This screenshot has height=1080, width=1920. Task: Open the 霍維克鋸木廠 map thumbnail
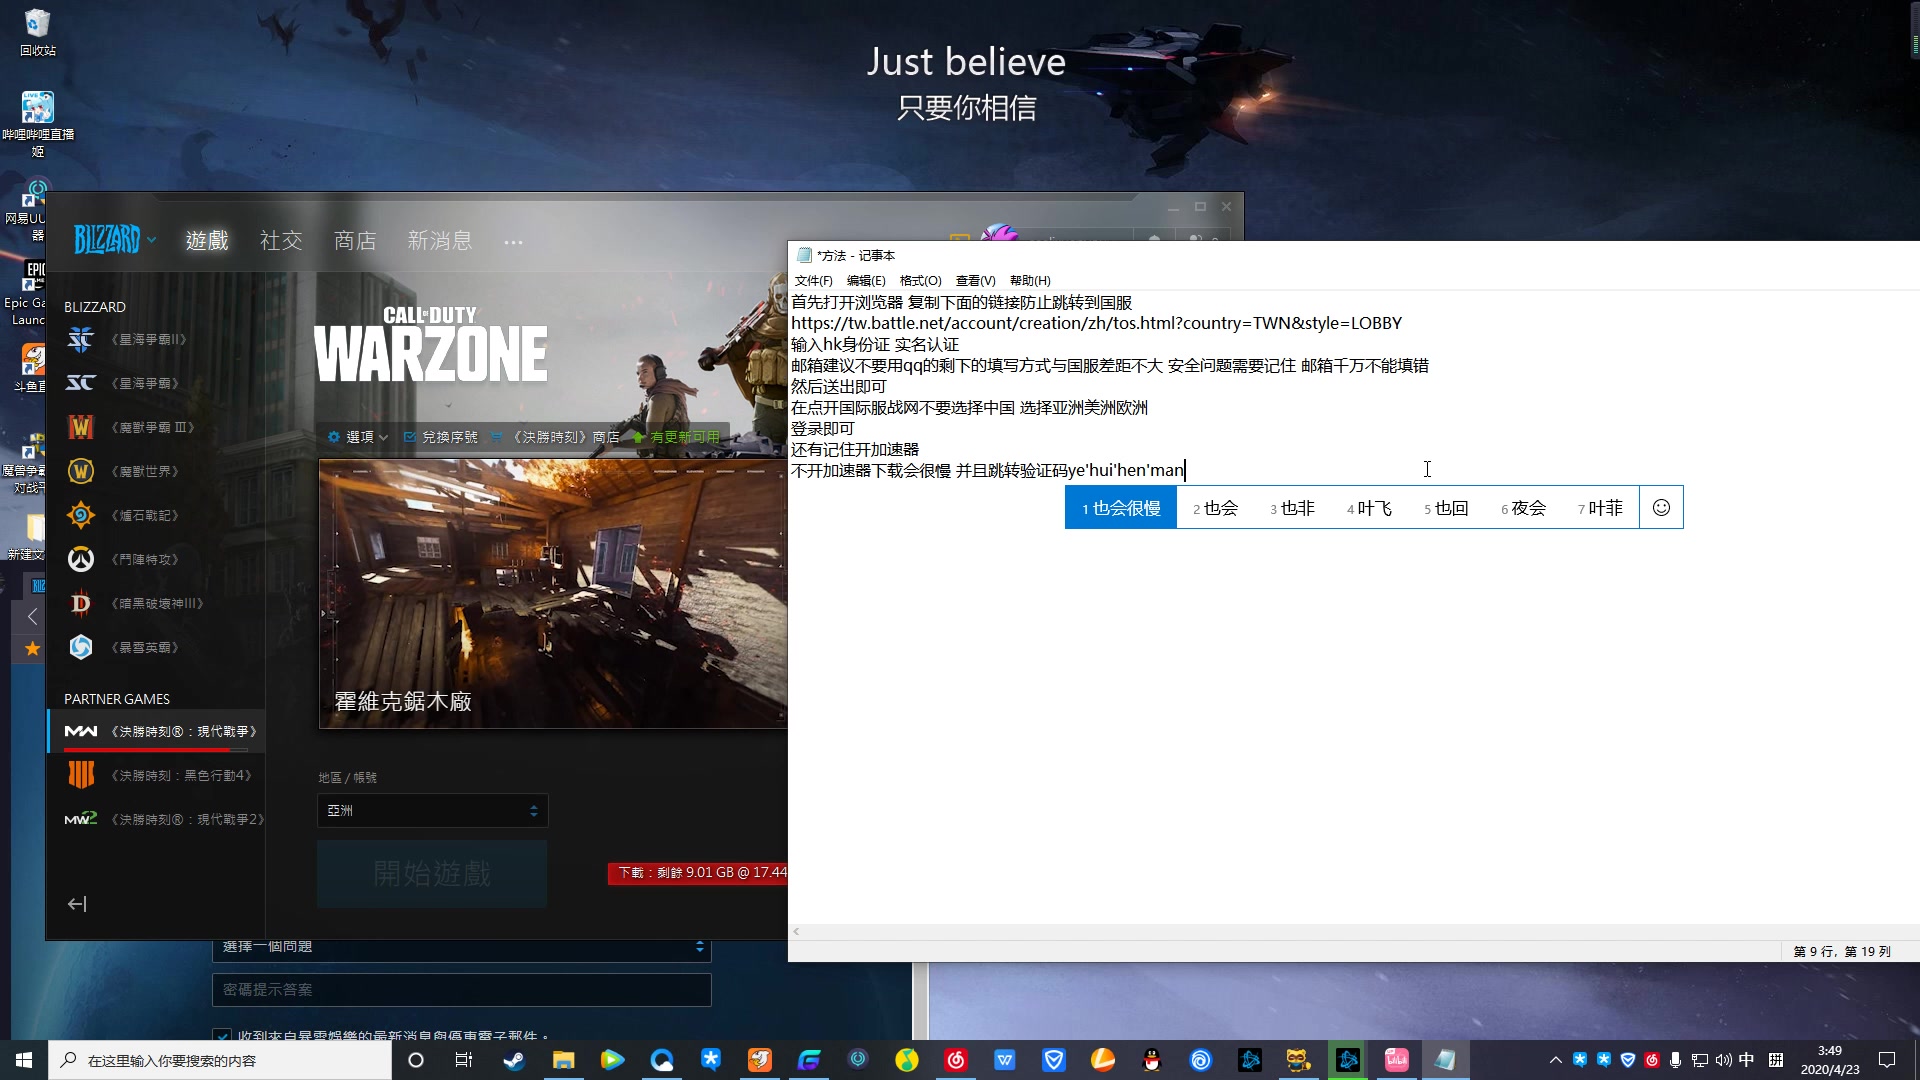tap(553, 594)
